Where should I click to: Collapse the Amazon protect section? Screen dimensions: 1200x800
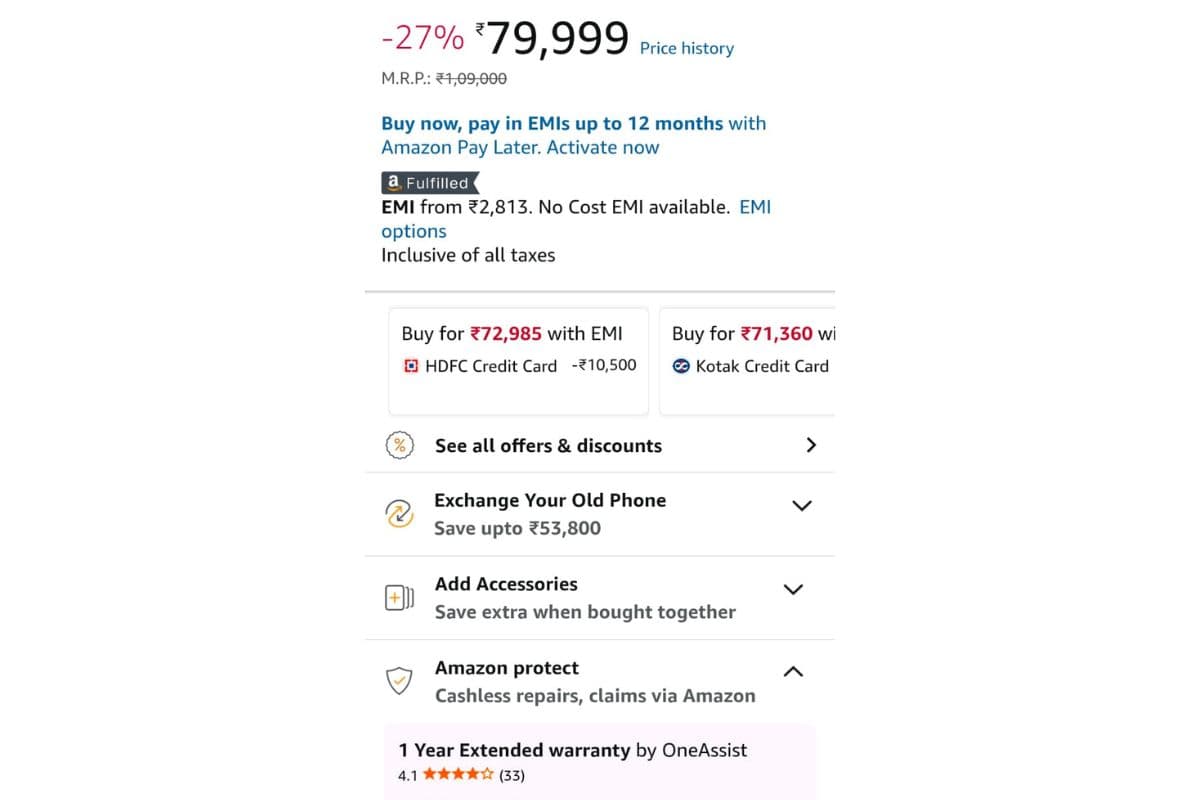pos(793,672)
